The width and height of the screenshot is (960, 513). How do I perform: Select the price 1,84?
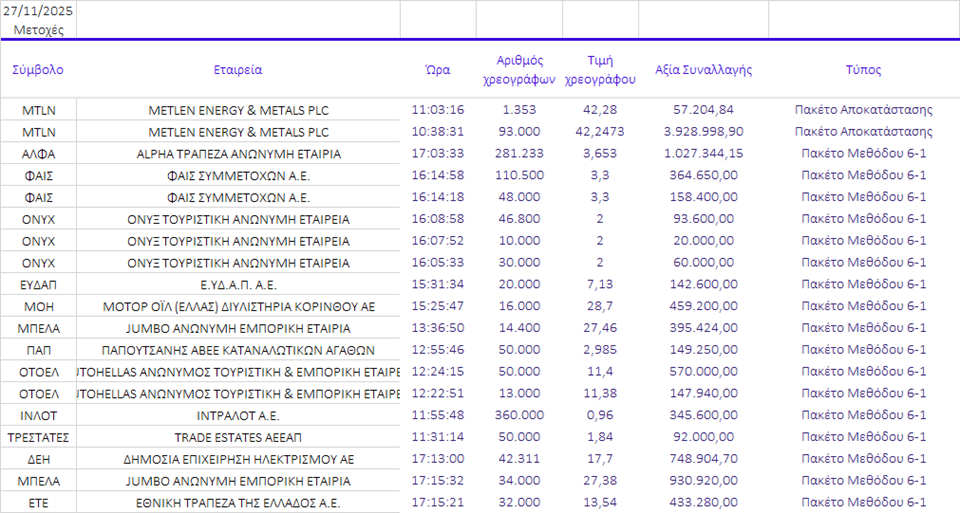tap(600, 436)
